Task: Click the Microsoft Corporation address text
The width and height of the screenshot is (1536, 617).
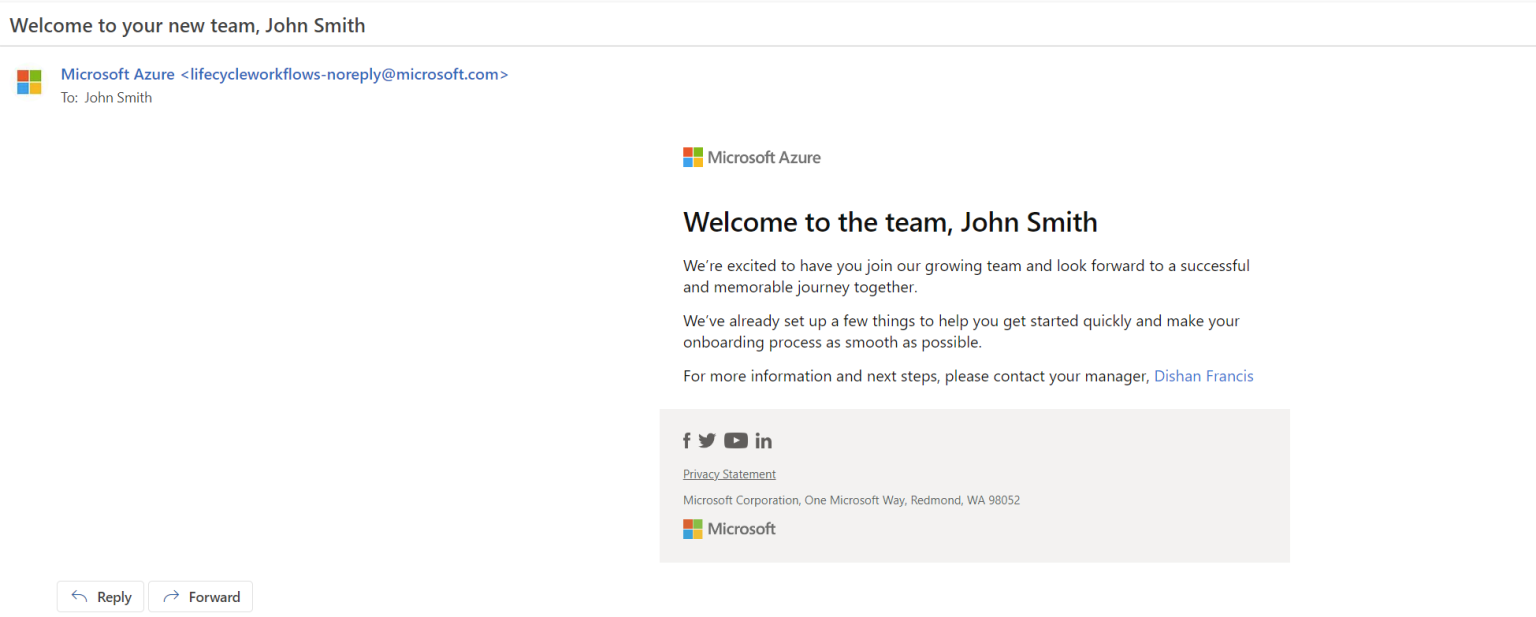Action: coord(851,499)
